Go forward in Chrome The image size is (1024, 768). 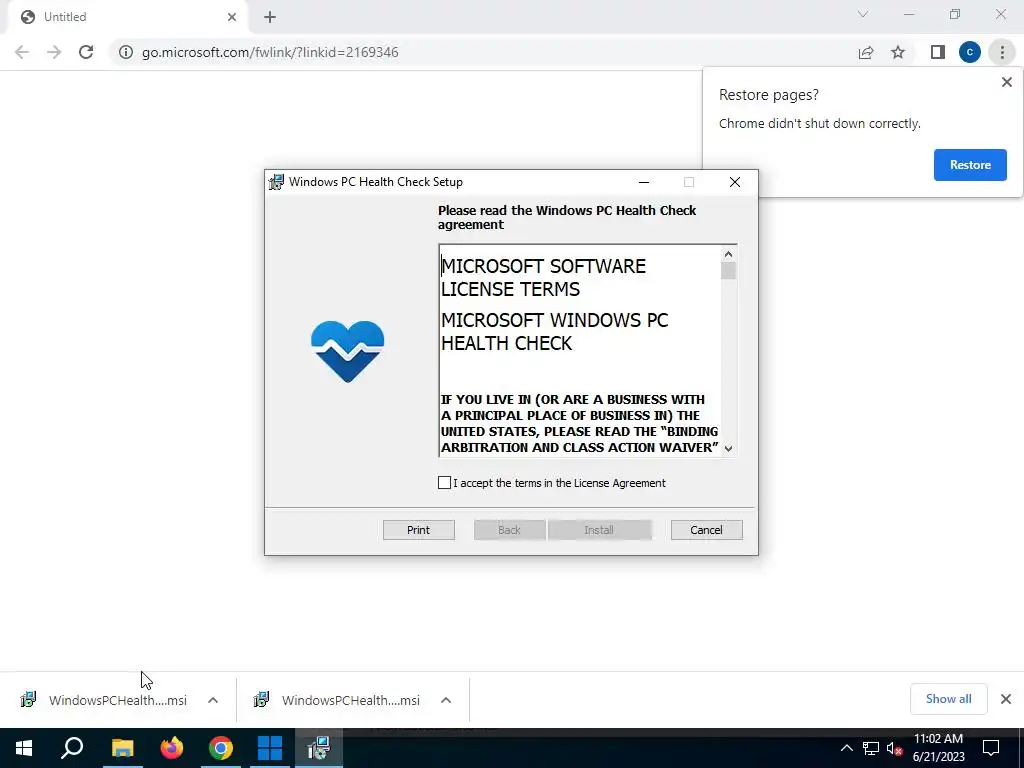[54, 52]
